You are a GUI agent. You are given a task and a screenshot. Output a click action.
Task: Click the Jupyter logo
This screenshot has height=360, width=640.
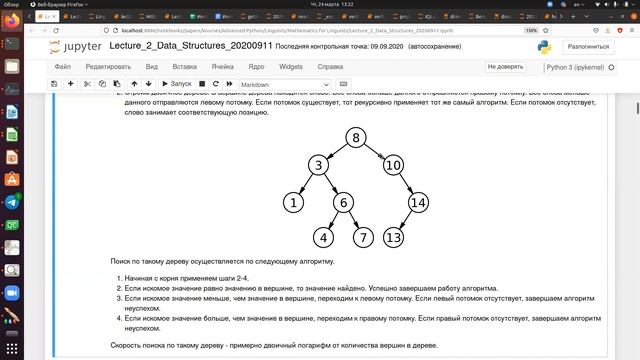76,47
